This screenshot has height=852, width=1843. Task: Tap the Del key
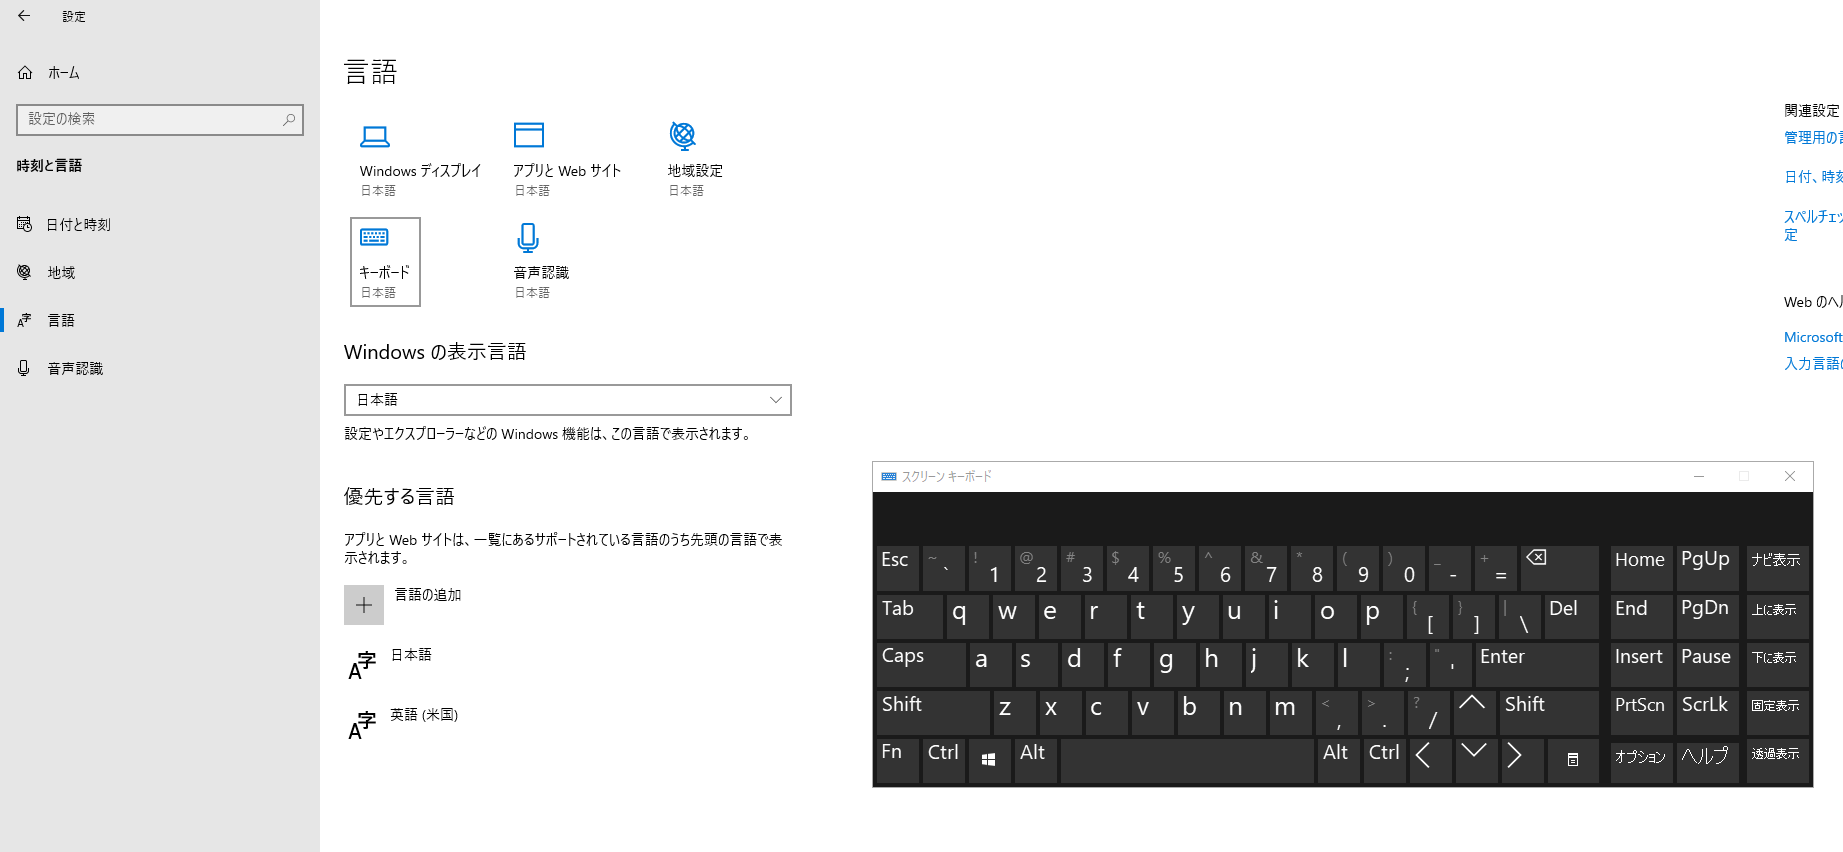point(1571,617)
